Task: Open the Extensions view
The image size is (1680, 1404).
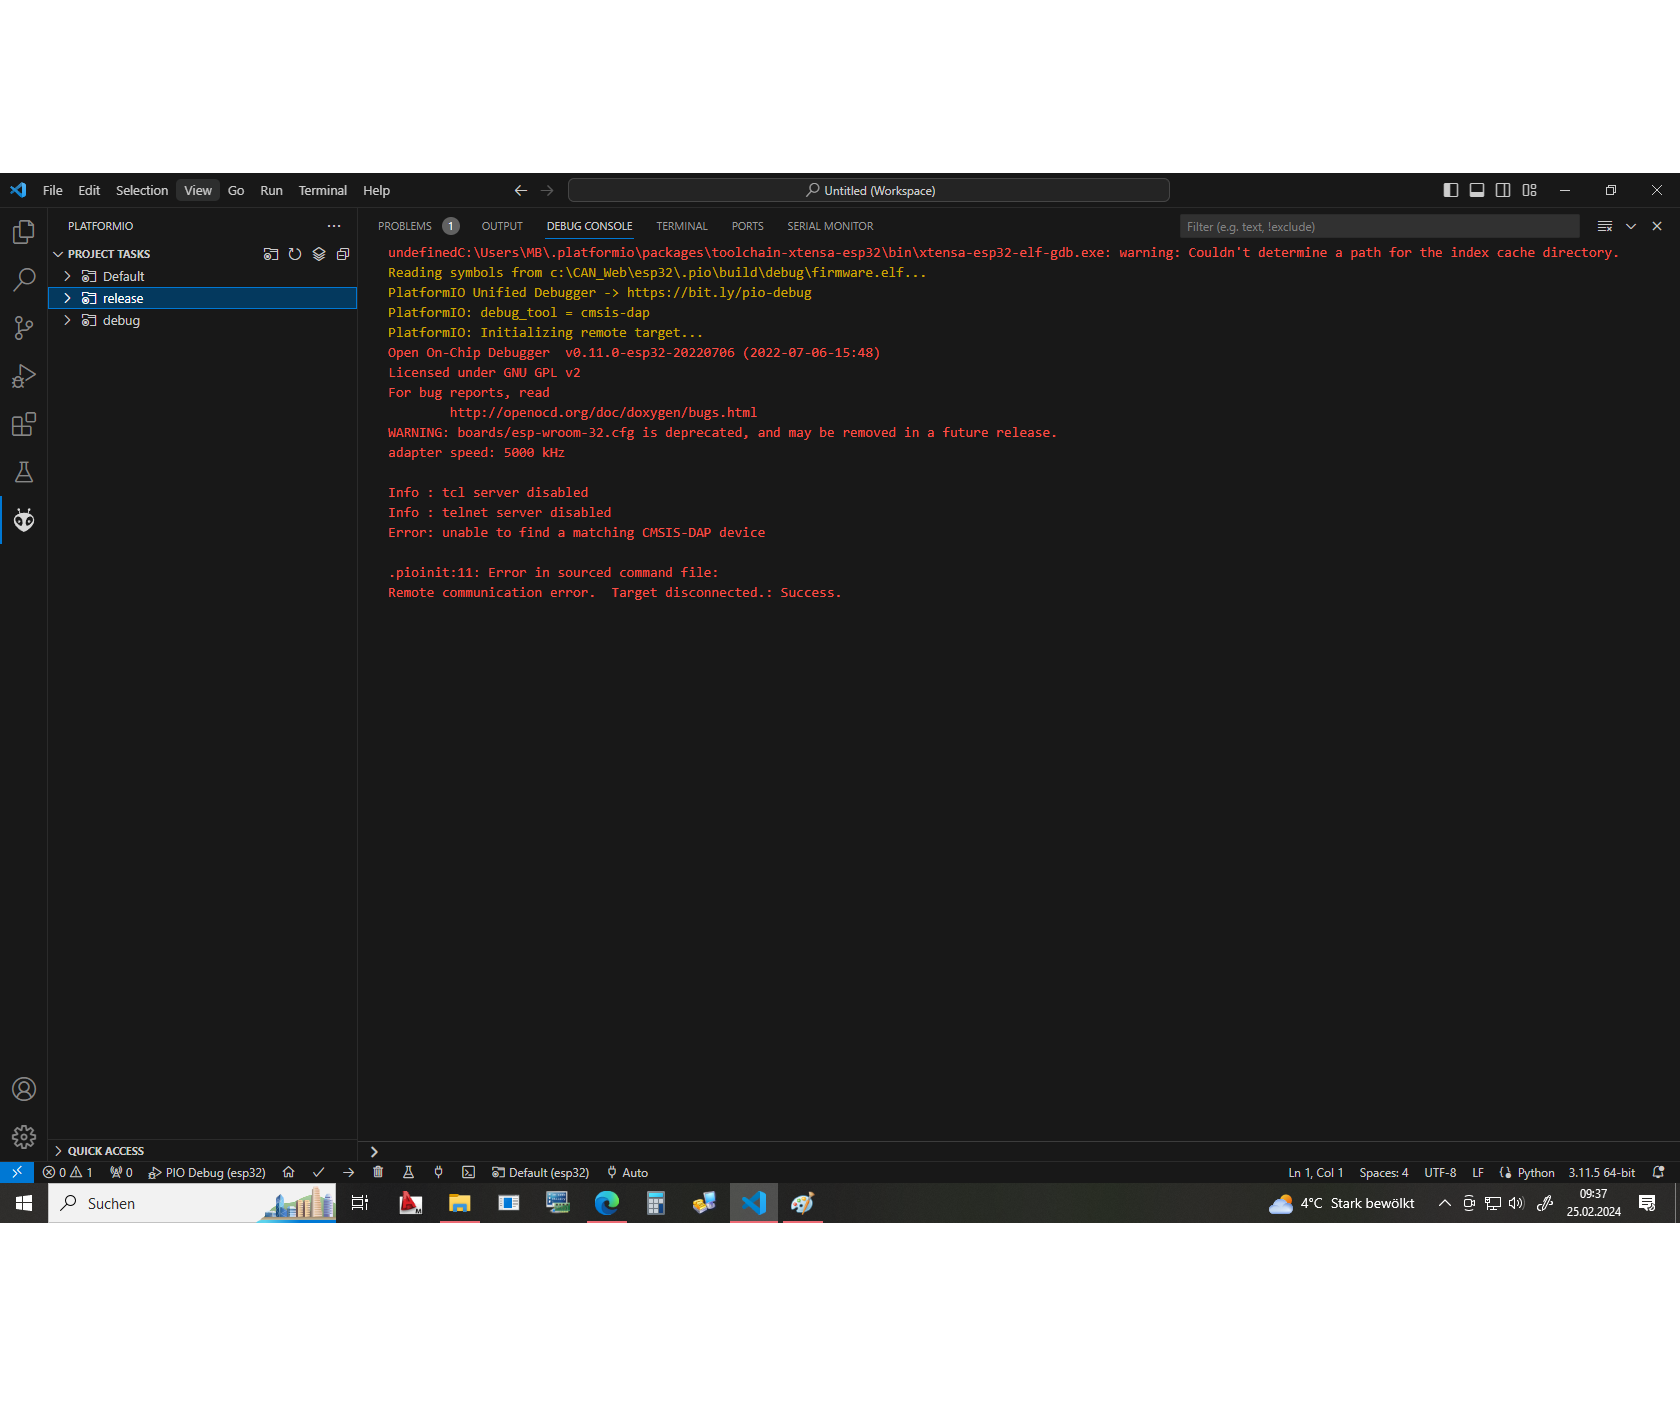Action: pyautogui.click(x=24, y=424)
